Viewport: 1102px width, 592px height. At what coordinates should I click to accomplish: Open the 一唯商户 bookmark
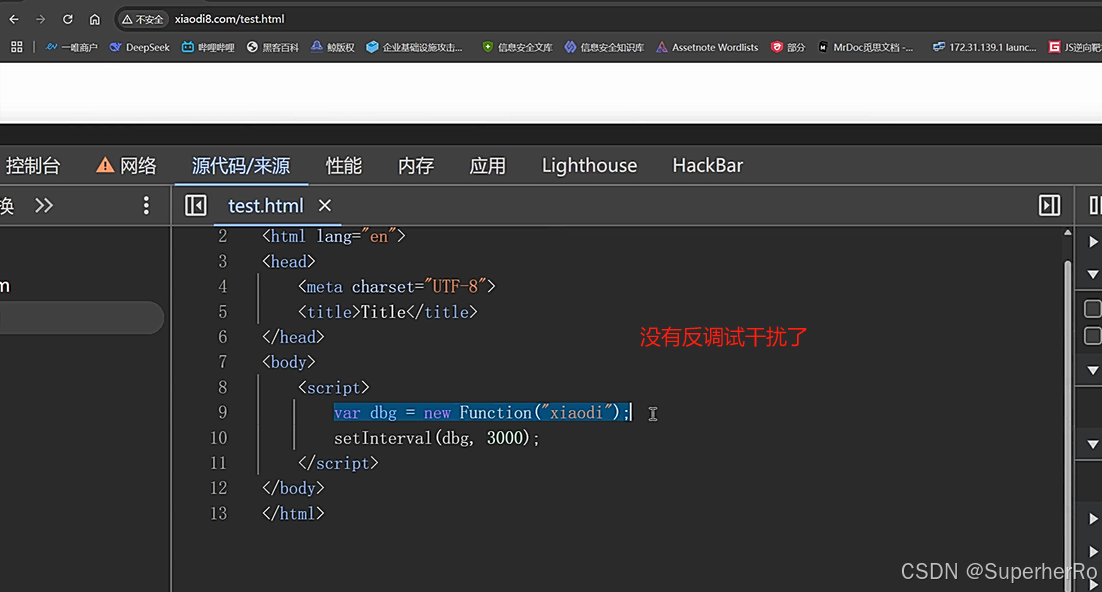tap(72, 47)
